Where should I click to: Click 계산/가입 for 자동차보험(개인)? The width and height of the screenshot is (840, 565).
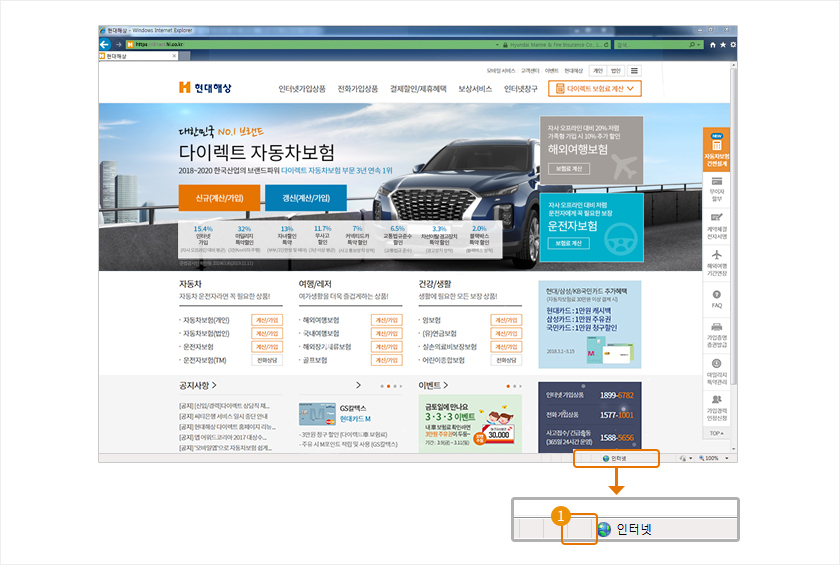point(267,320)
